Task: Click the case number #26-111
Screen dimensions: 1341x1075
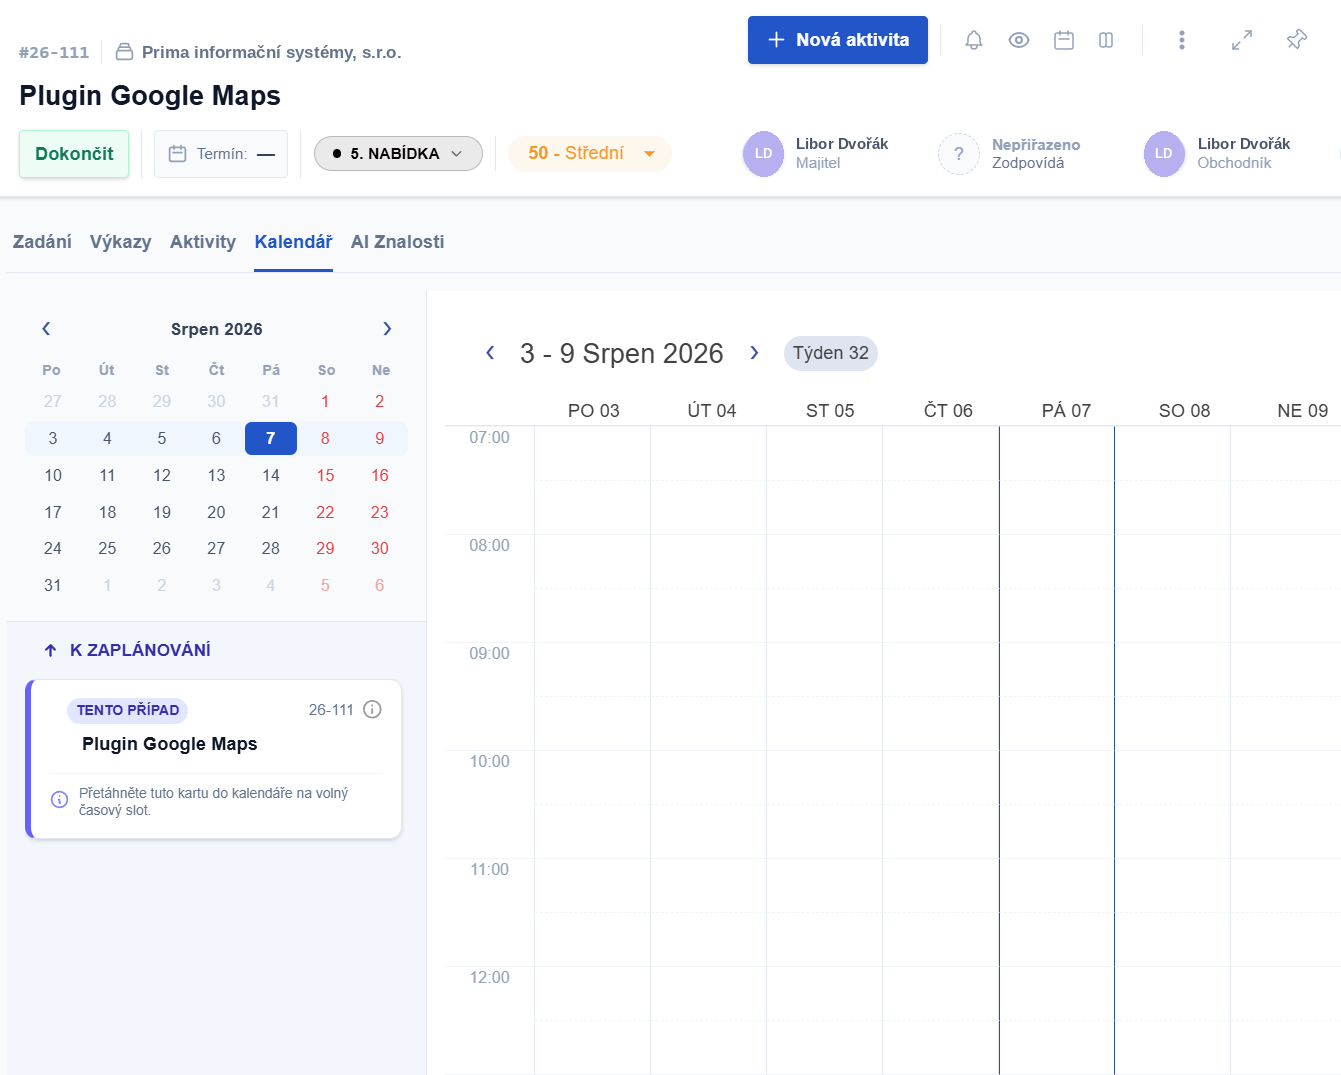Action: (x=54, y=52)
